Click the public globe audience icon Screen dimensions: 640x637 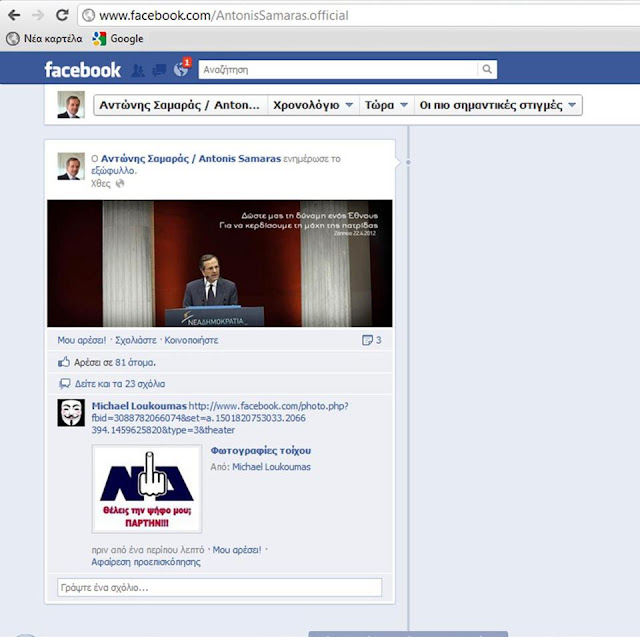tap(120, 184)
